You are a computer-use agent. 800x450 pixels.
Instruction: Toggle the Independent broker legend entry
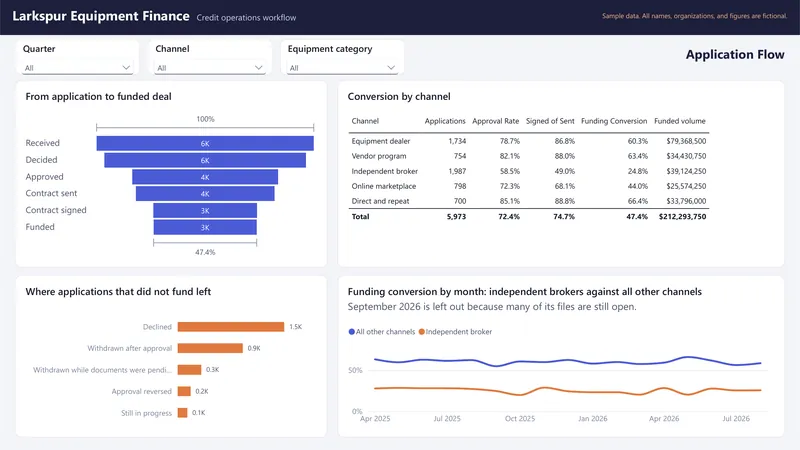[x=455, y=332]
